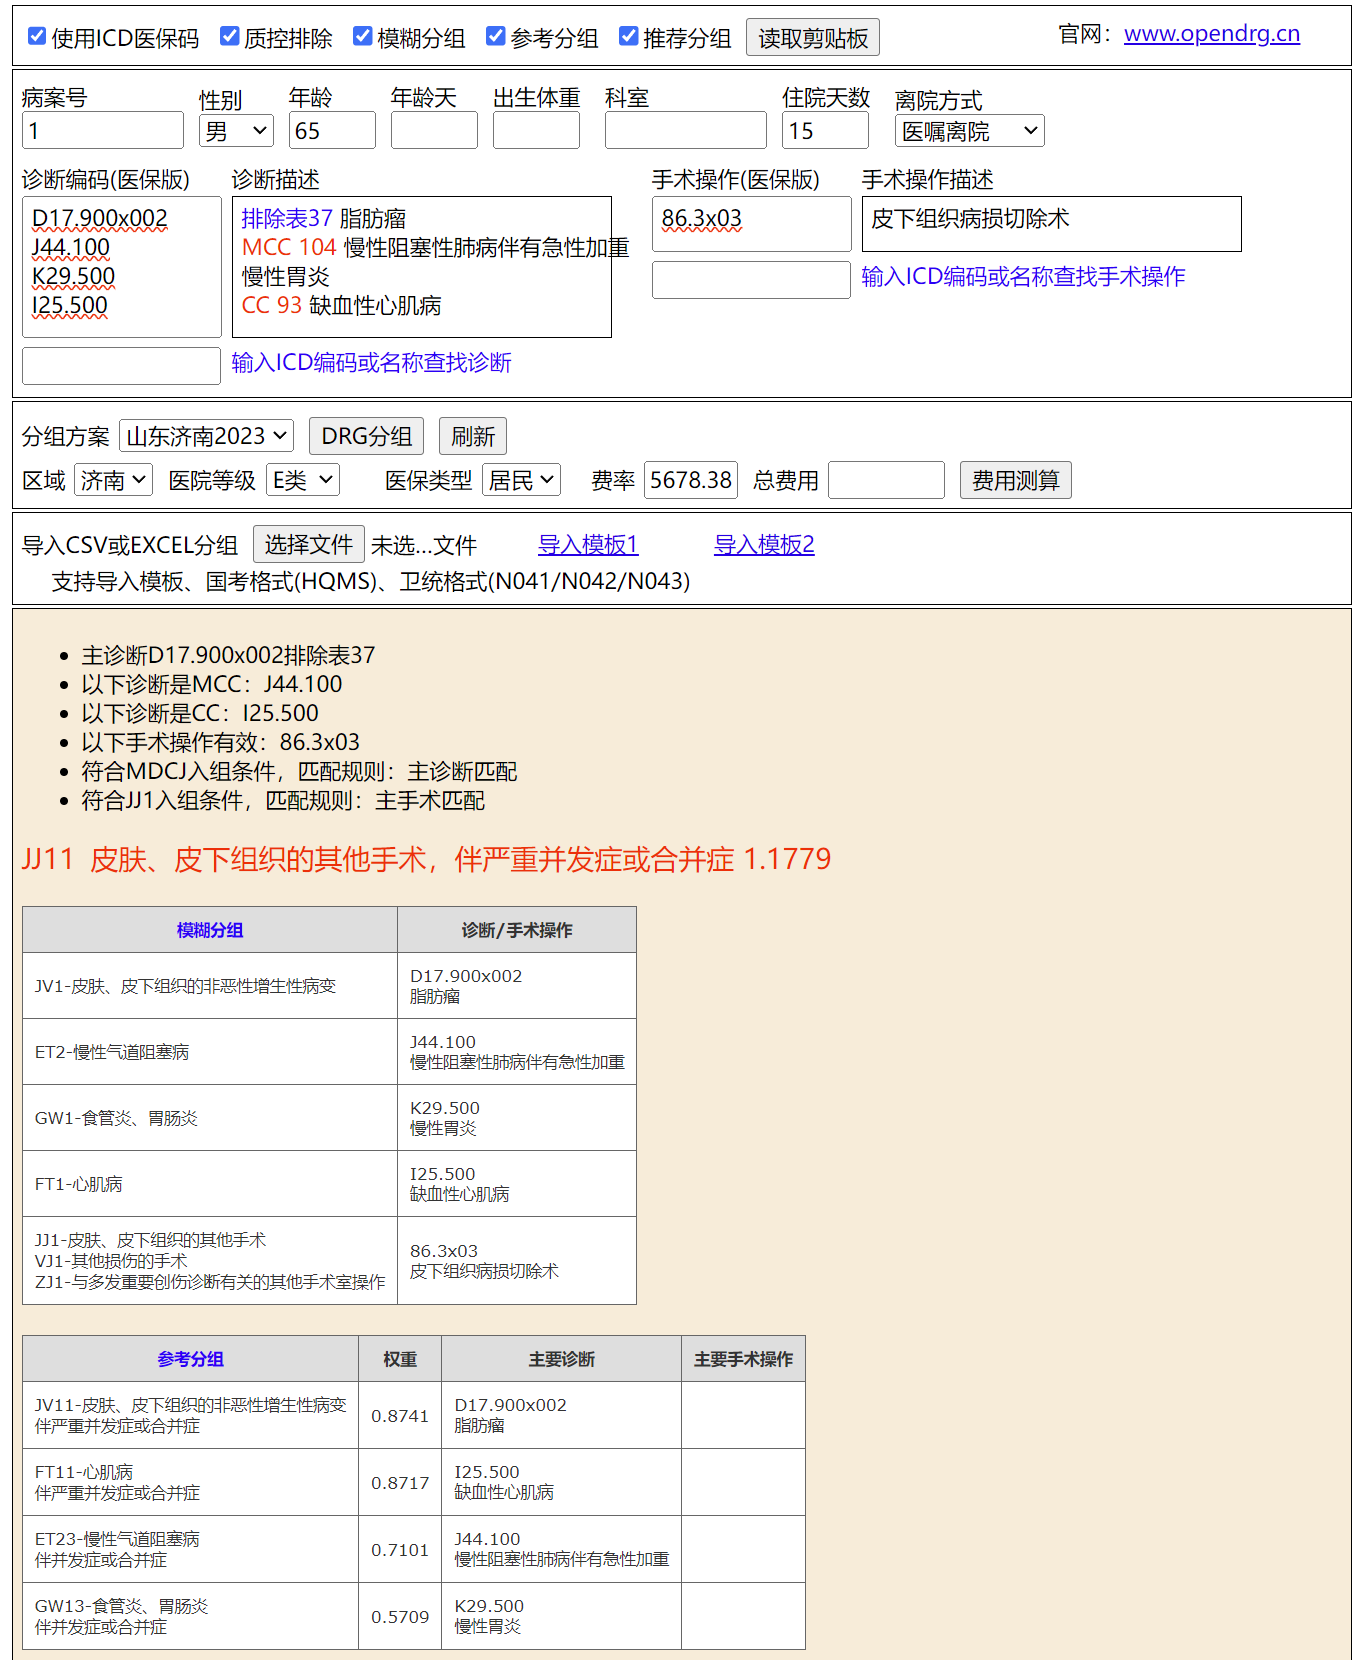Viewport: 1360px width, 1660px height.
Task: Expand the 医院等级 dropdown
Action: pos(302,480)
